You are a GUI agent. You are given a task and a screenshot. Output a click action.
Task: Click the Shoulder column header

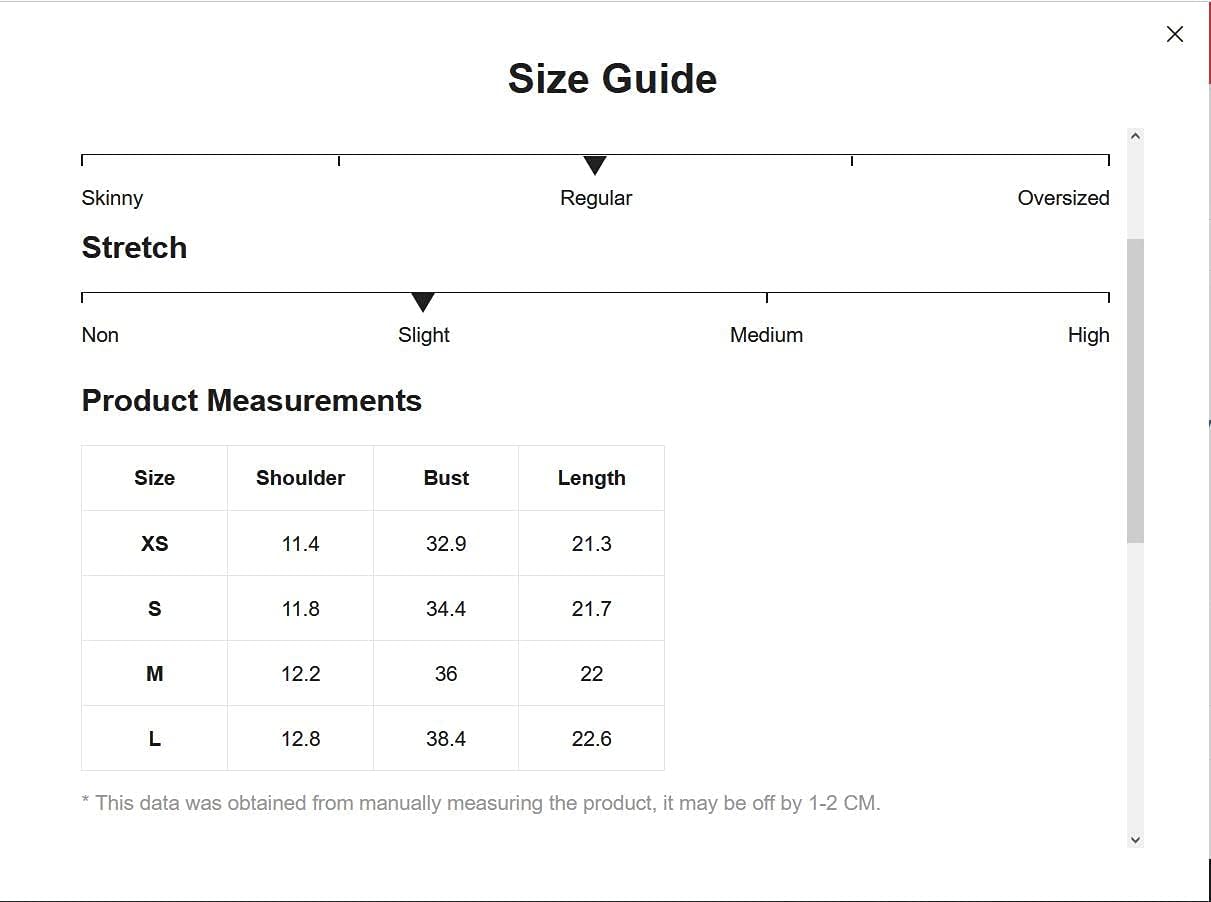[300, 478]
